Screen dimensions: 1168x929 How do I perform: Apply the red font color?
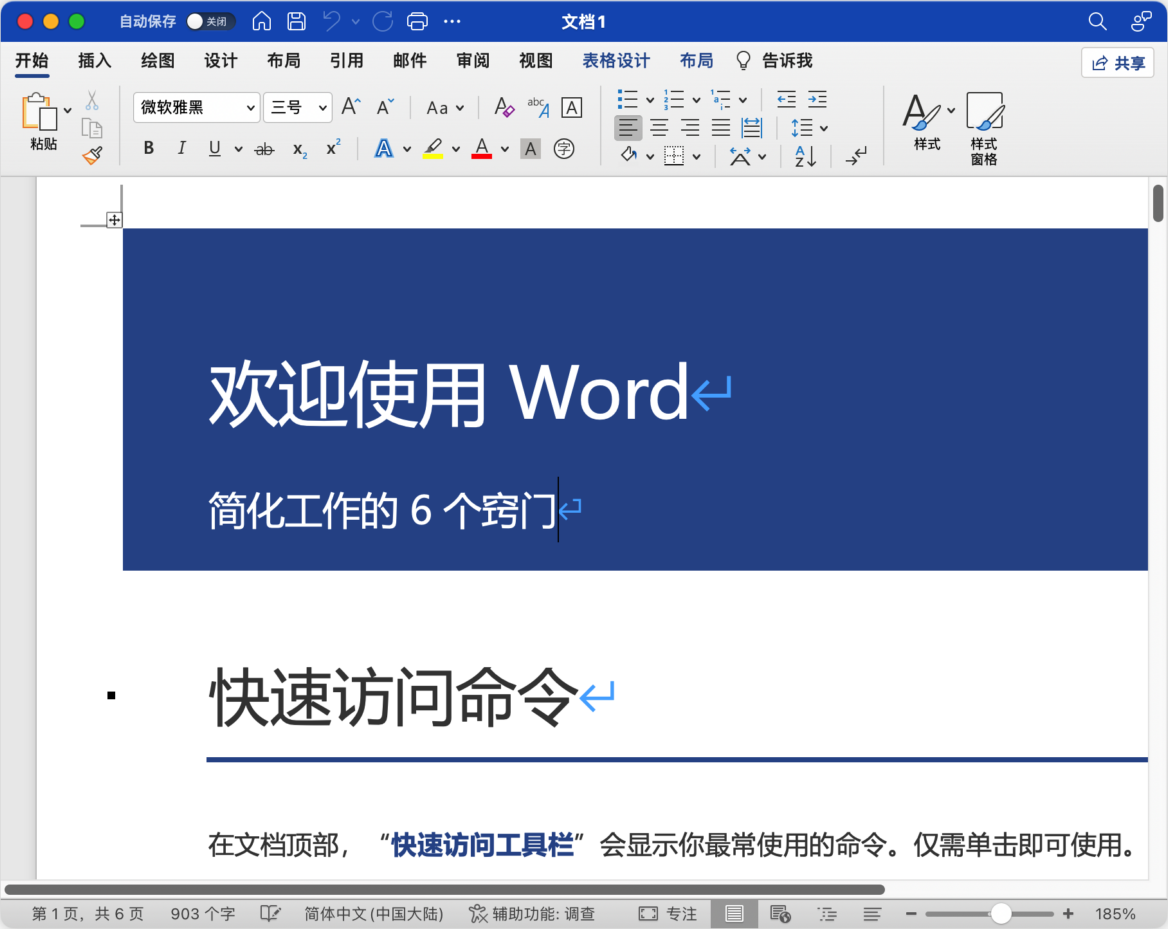pos(482,148)
